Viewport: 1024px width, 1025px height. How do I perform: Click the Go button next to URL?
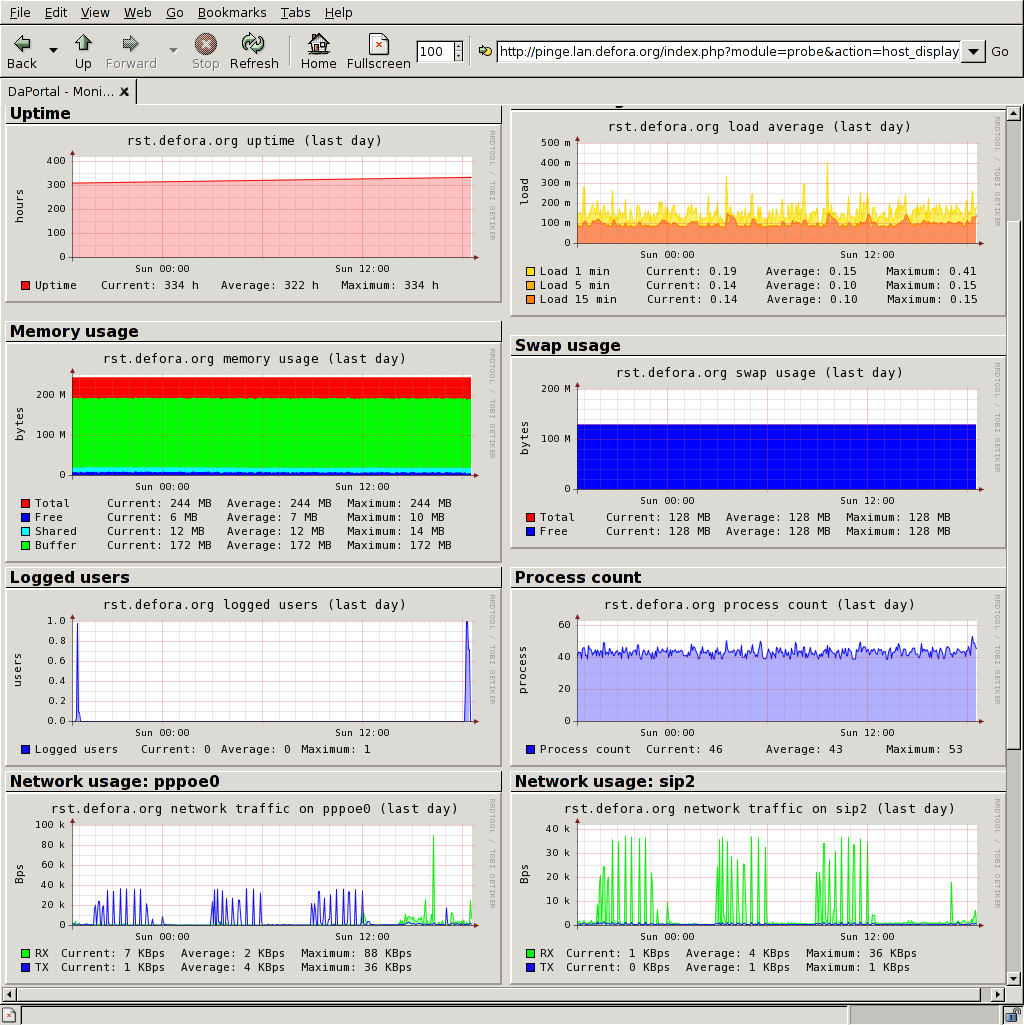(1000, 52)
